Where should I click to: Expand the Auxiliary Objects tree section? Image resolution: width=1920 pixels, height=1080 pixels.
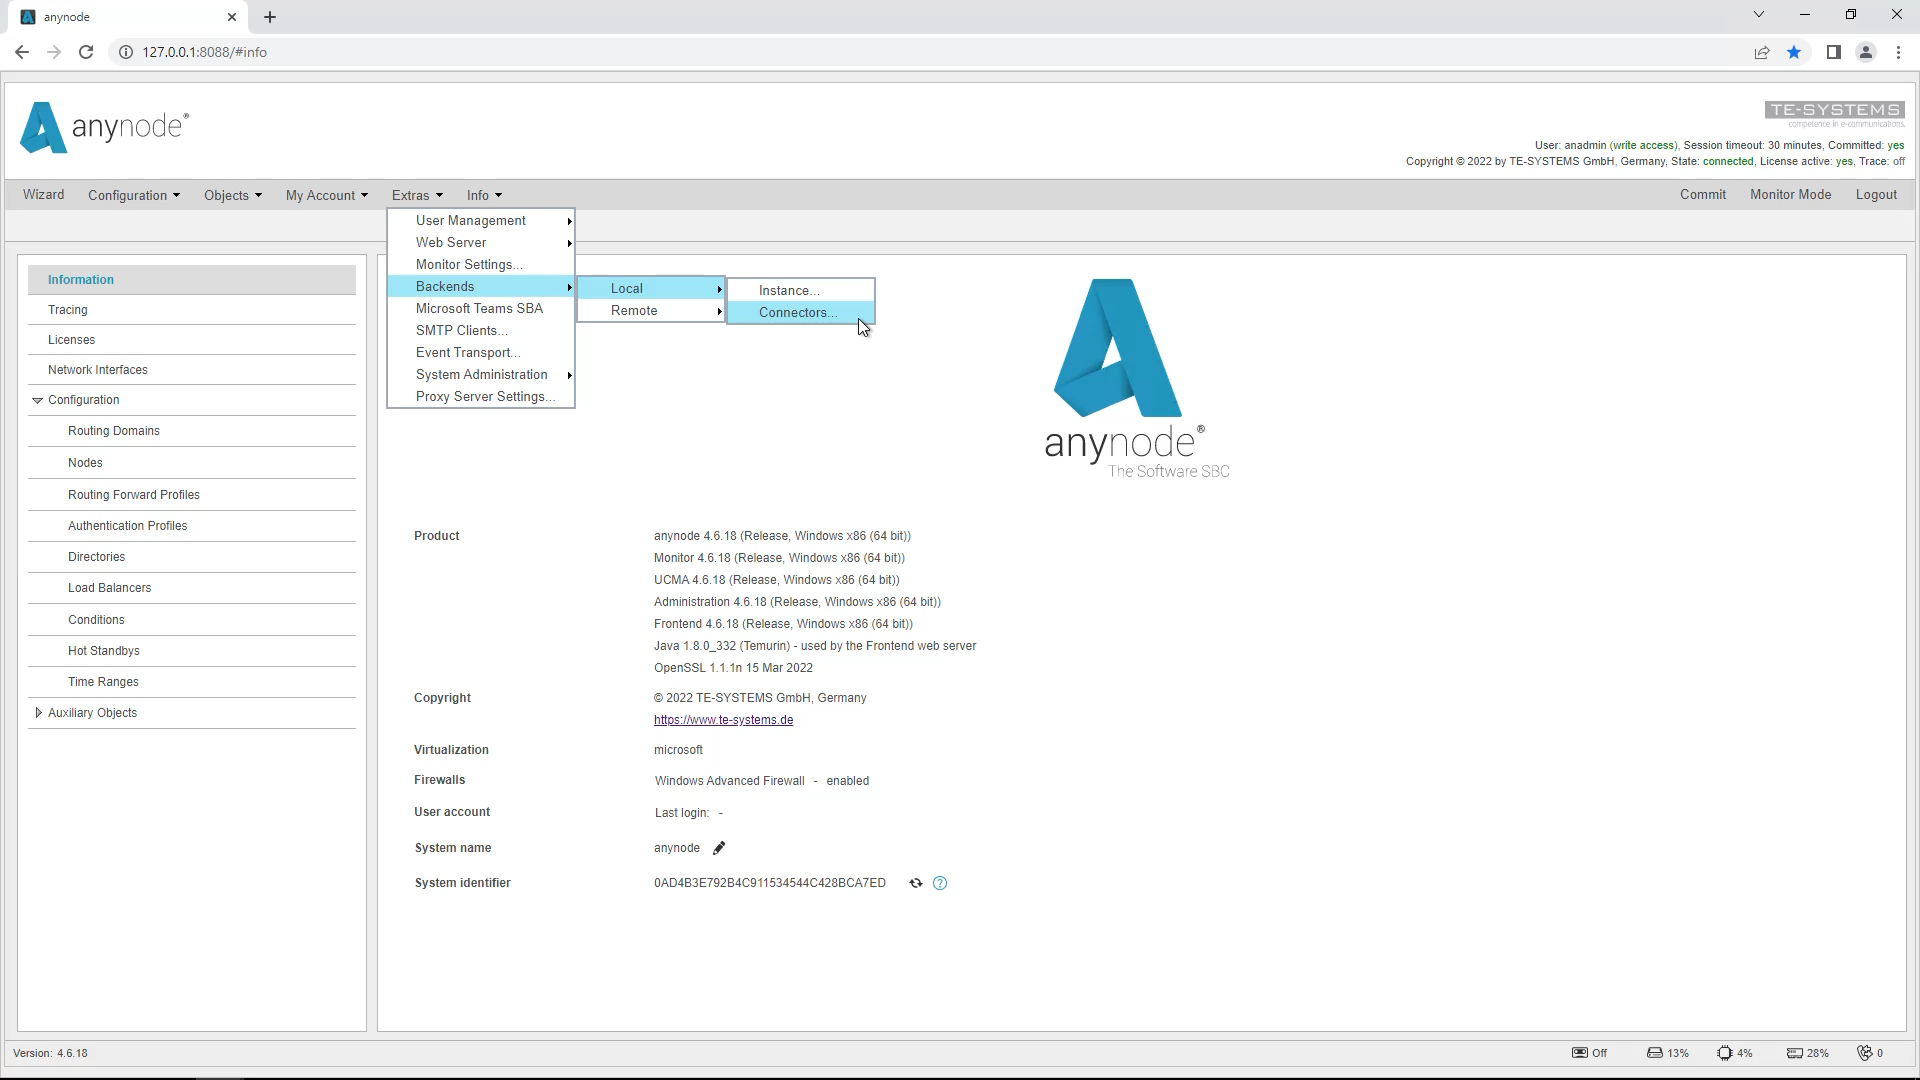(x=38, y=713)
